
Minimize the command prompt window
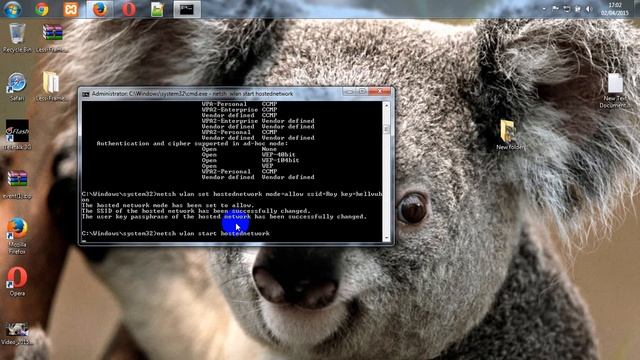pos(349,92)
